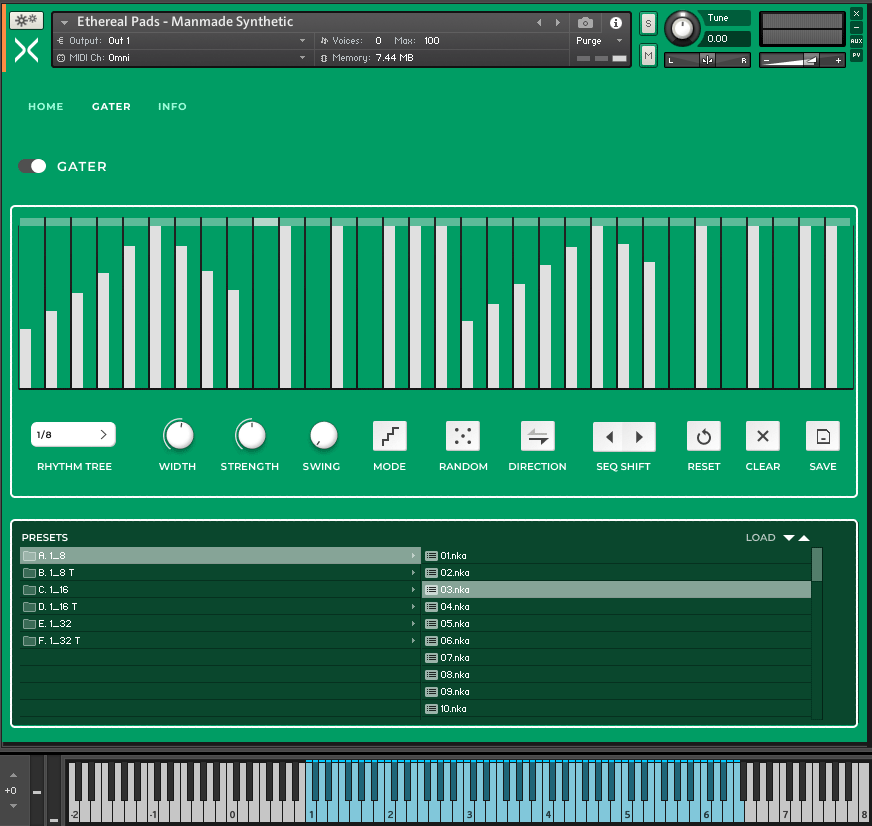Open the Rhythm Tree 1/8 selector
Image resolution: width=872 pixels, height=826 pixels.
[73, 434]
